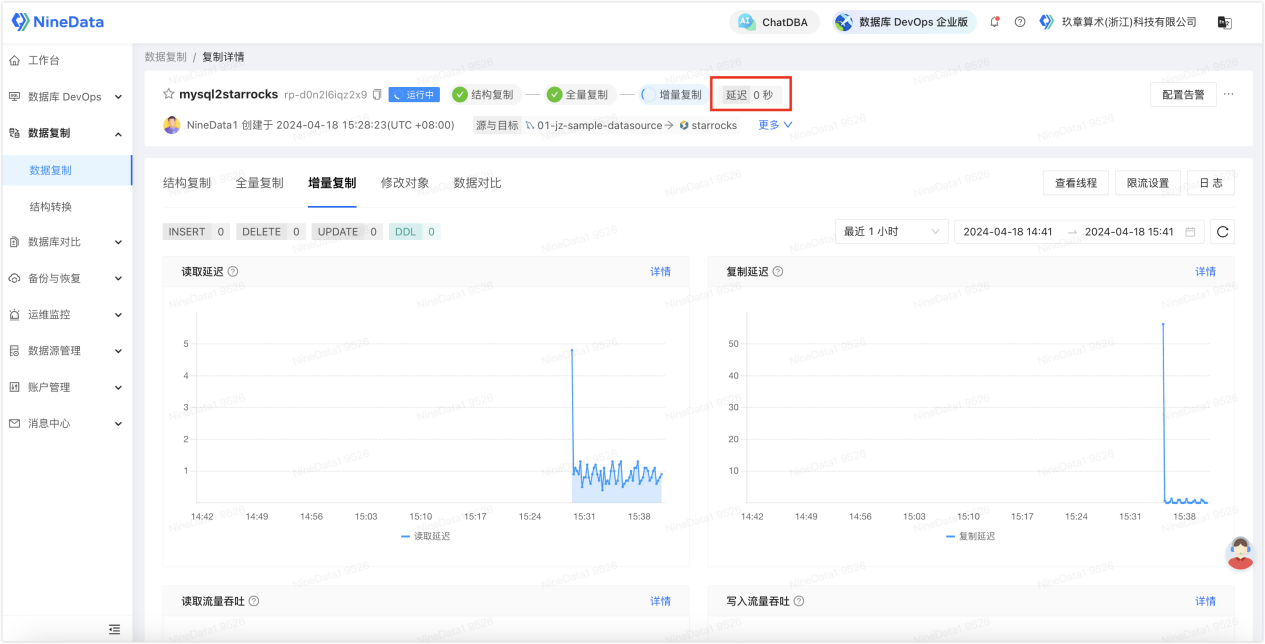Click the refresh charts icon
The image size is (1265, 644).
(1222, 231)
